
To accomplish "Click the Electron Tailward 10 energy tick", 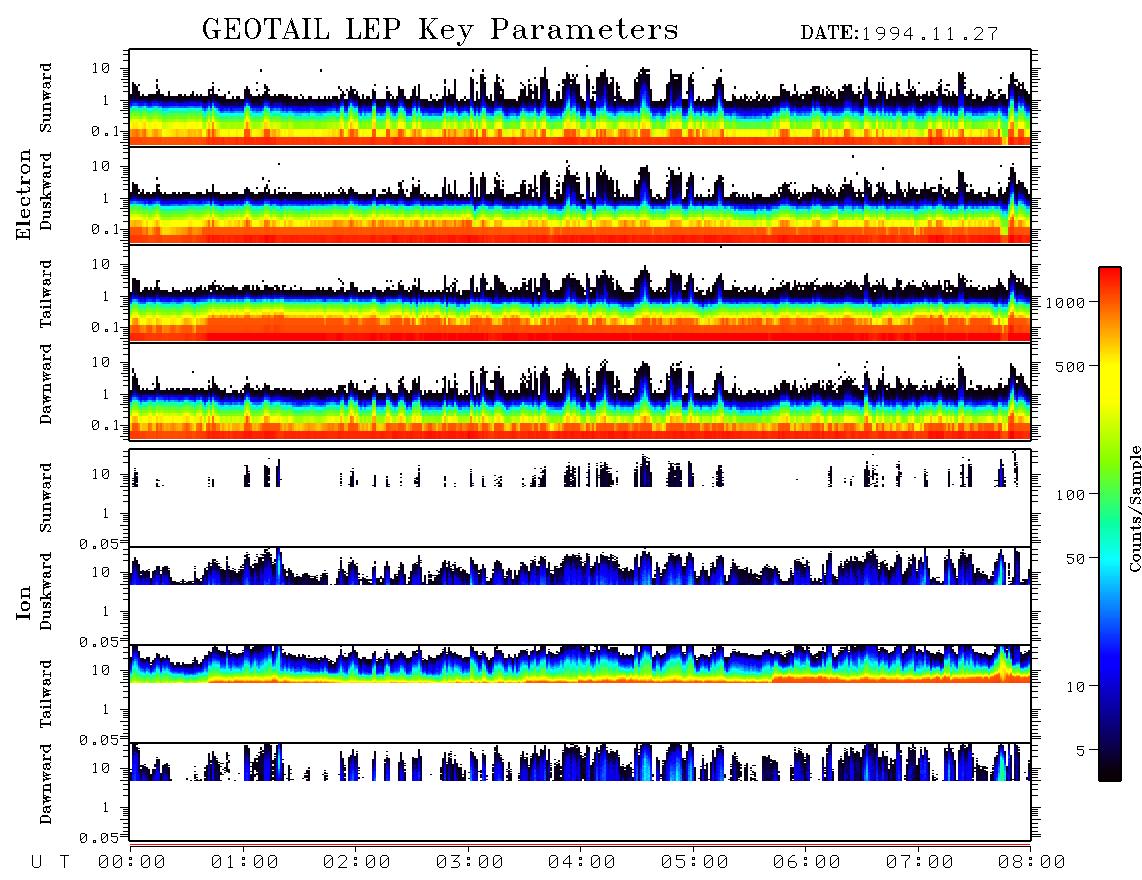I will click(101, 264).
